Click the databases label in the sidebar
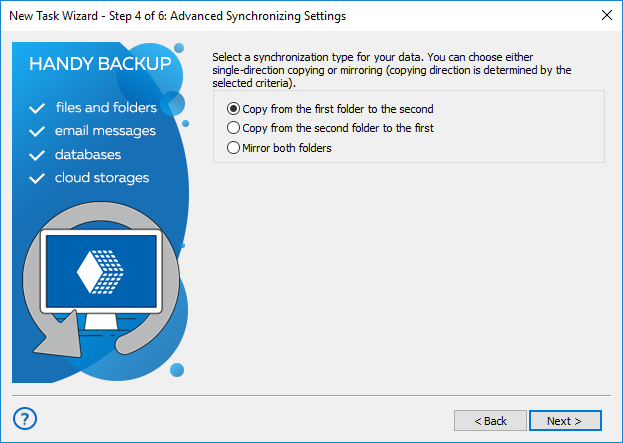The height and width of the screenshot is (443, 623). pyautogui.click(x=88, y=154)
